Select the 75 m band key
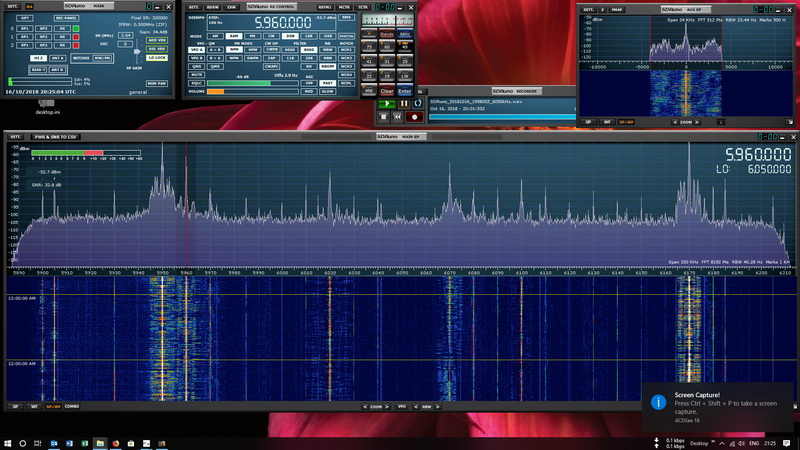The height and width of the screenshot is (450, 800). click(x=369, y=47)
